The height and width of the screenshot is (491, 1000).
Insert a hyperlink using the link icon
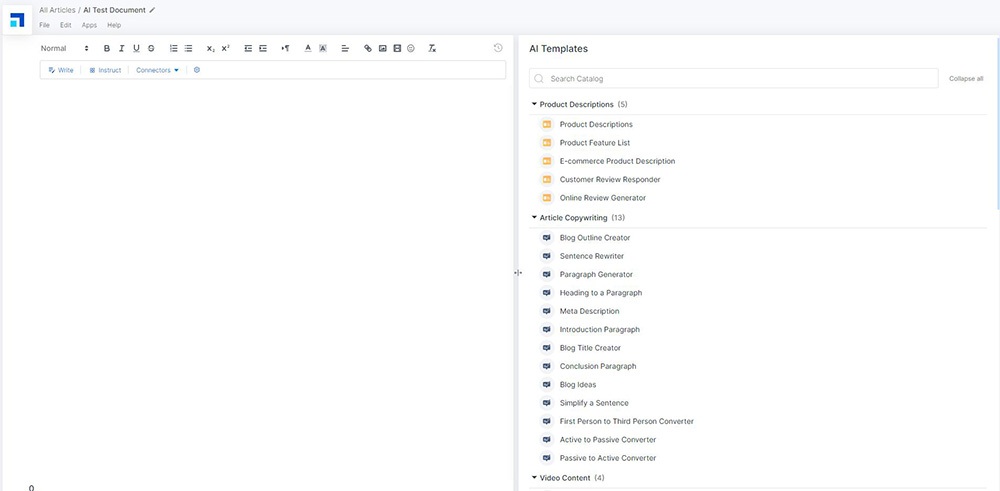pyautogui.click(x=368, y=48)
